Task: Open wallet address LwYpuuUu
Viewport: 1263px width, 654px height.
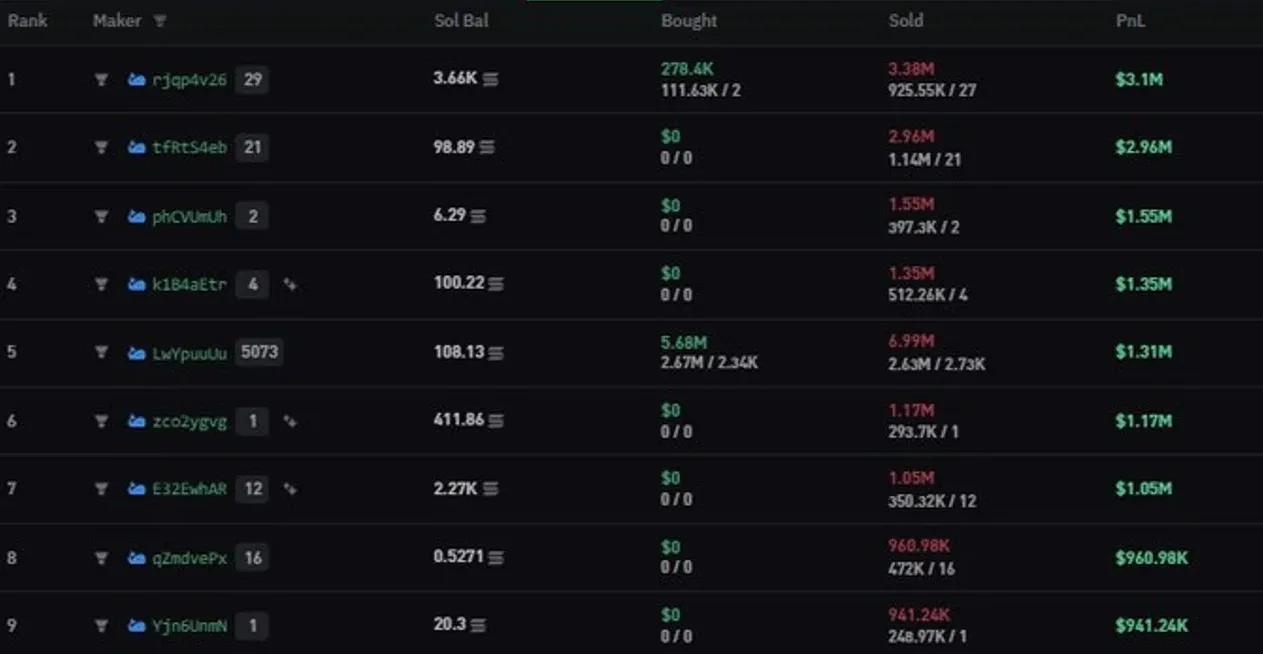Action: [190, 353]
